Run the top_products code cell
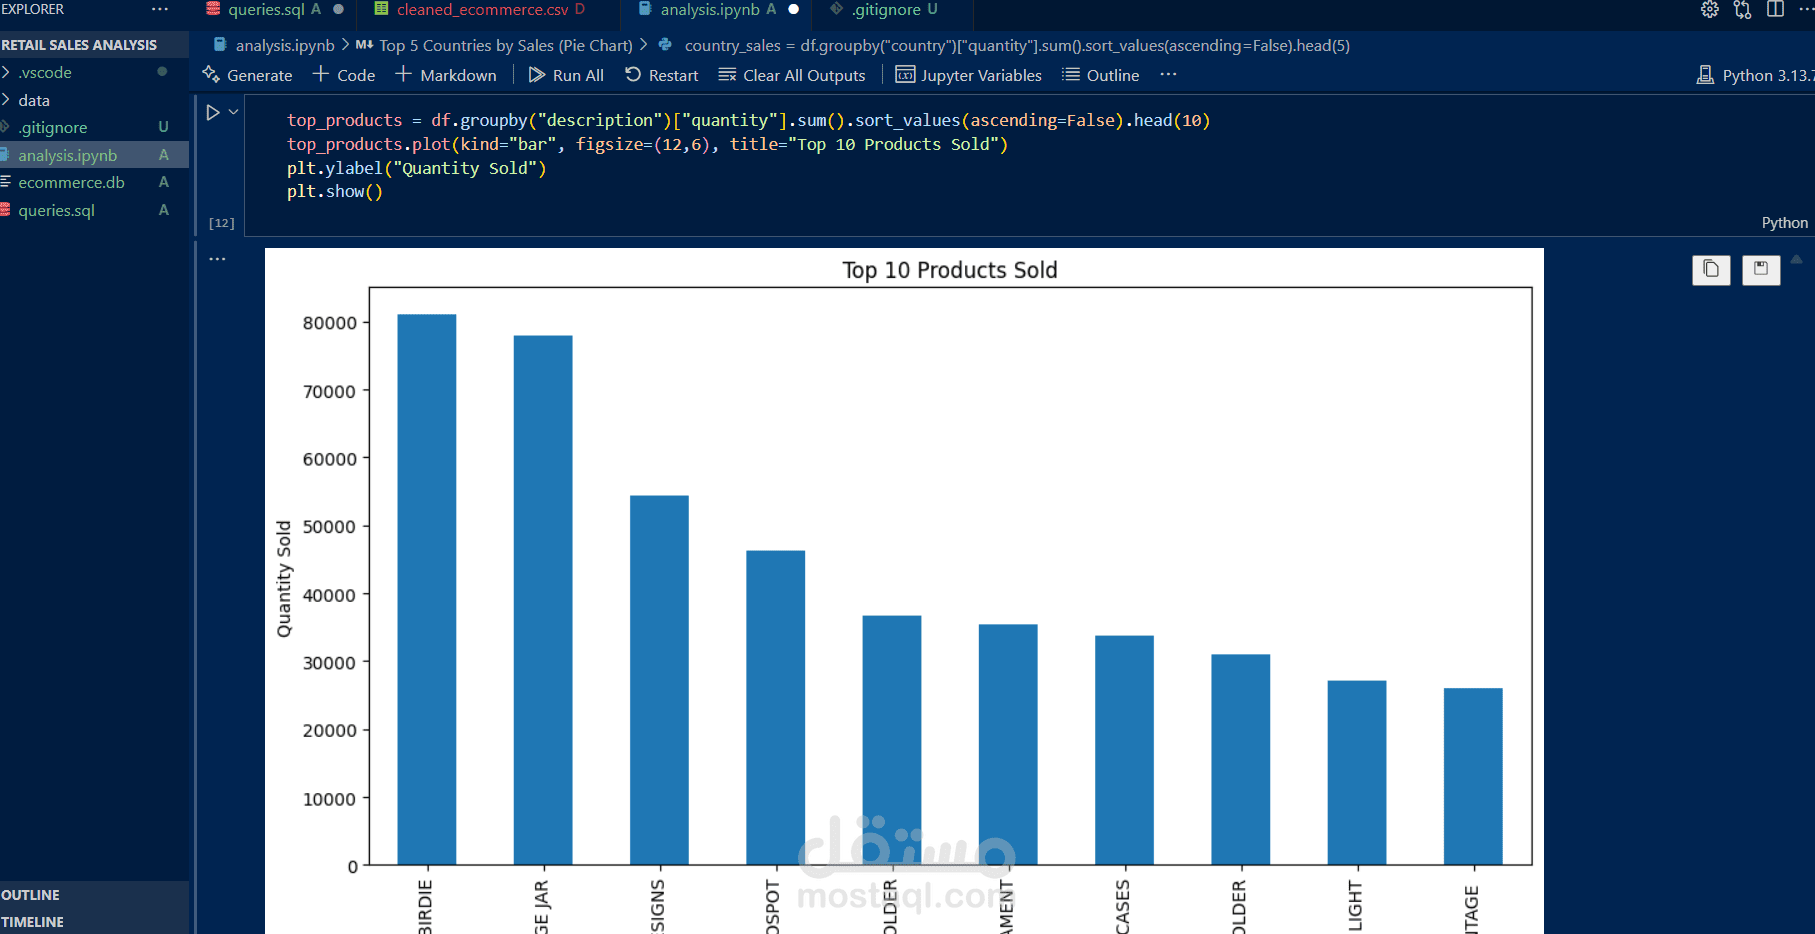Image resolution: width=1815 pixels, height=934 pixels. tap(213, 113)
